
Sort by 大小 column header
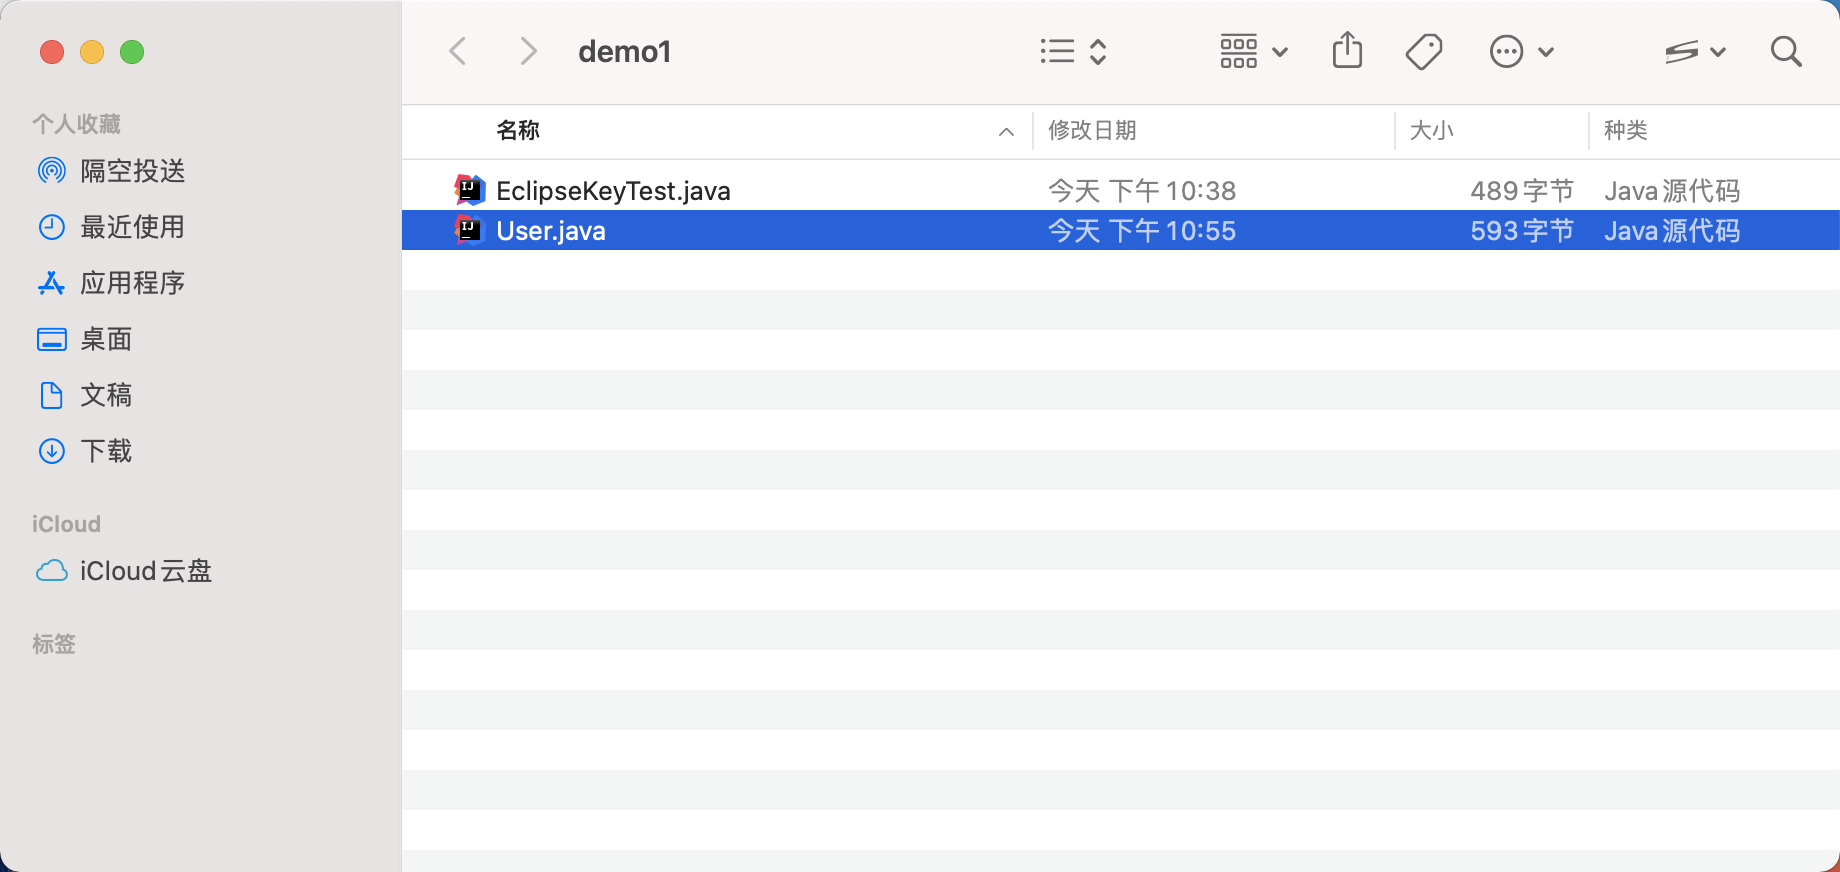pyautogui.click(x=1431, y=131)
